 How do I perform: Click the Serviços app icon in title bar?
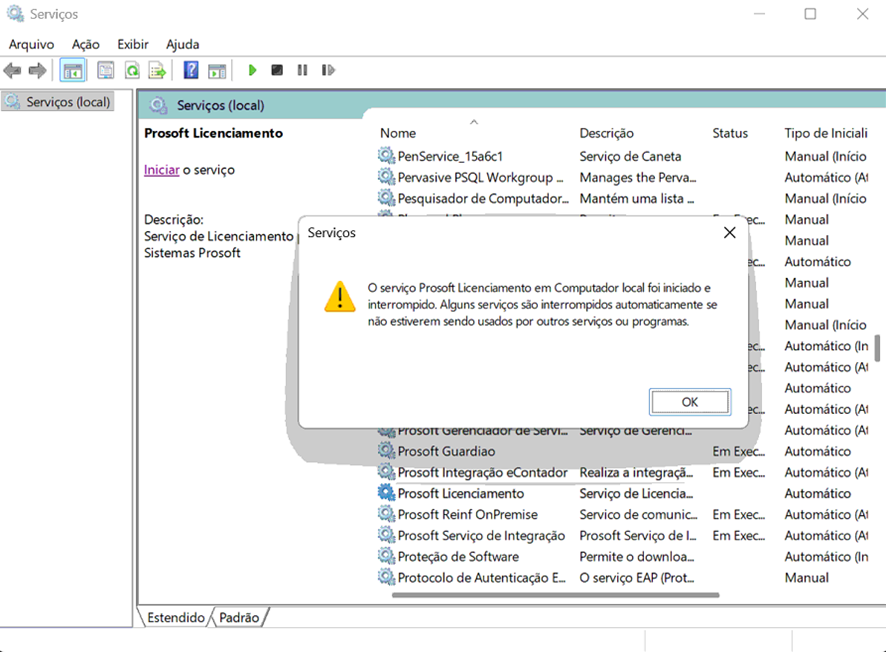point(15,14)
